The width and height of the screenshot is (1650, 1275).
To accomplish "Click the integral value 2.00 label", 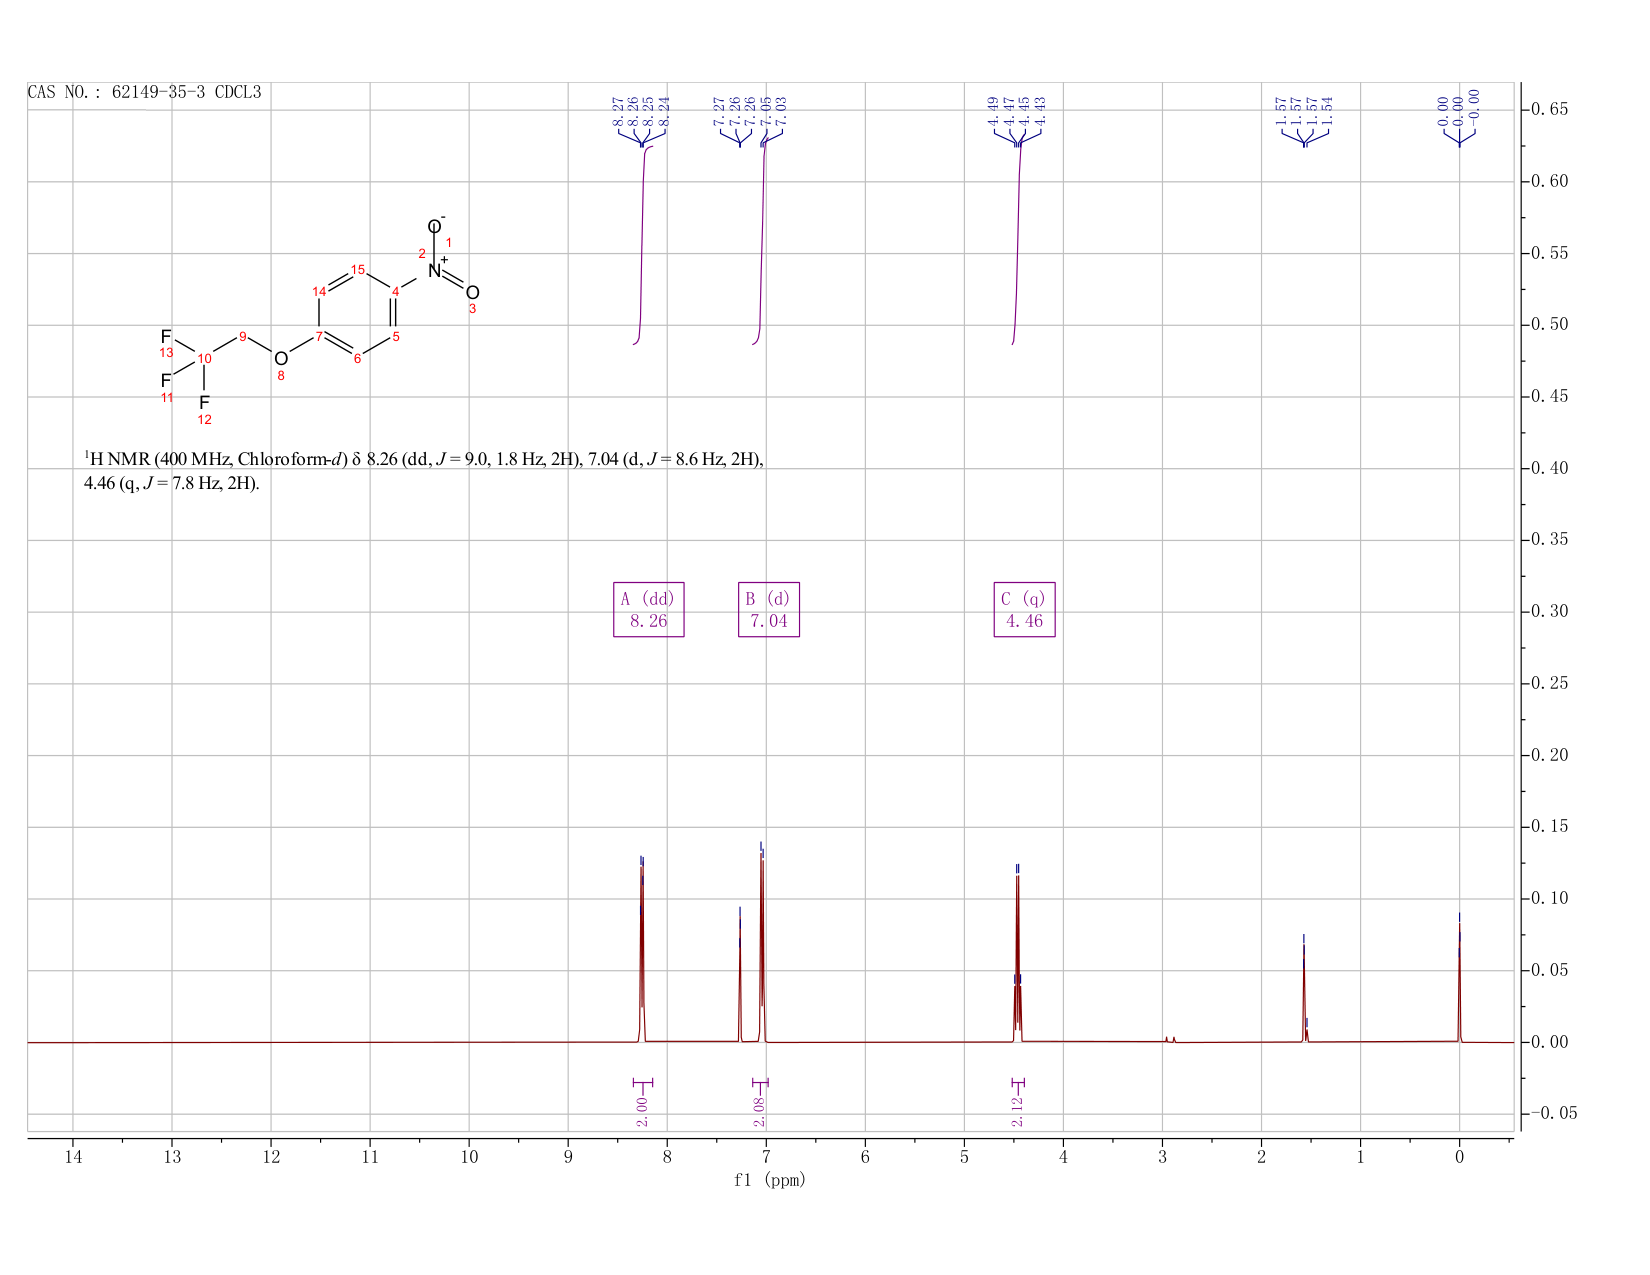I will coord(642,1111).
